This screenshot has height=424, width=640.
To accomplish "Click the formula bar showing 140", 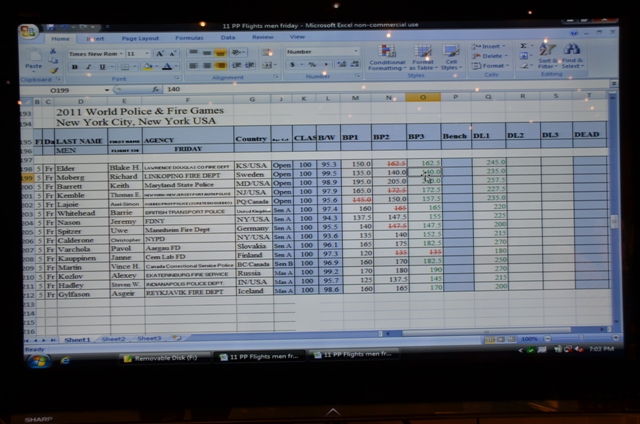I will (384, 88).
